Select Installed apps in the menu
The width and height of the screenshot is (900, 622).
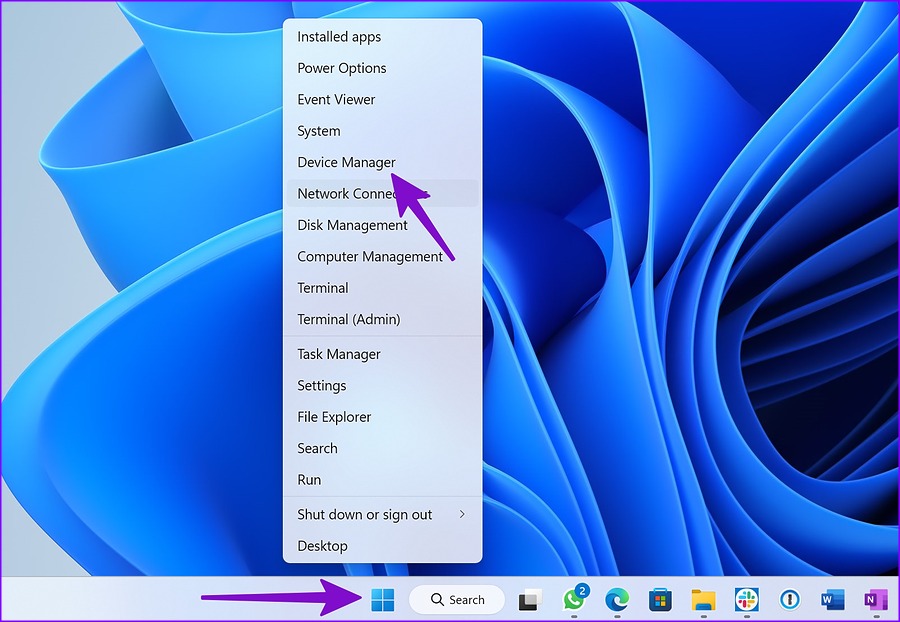[382, 37]
